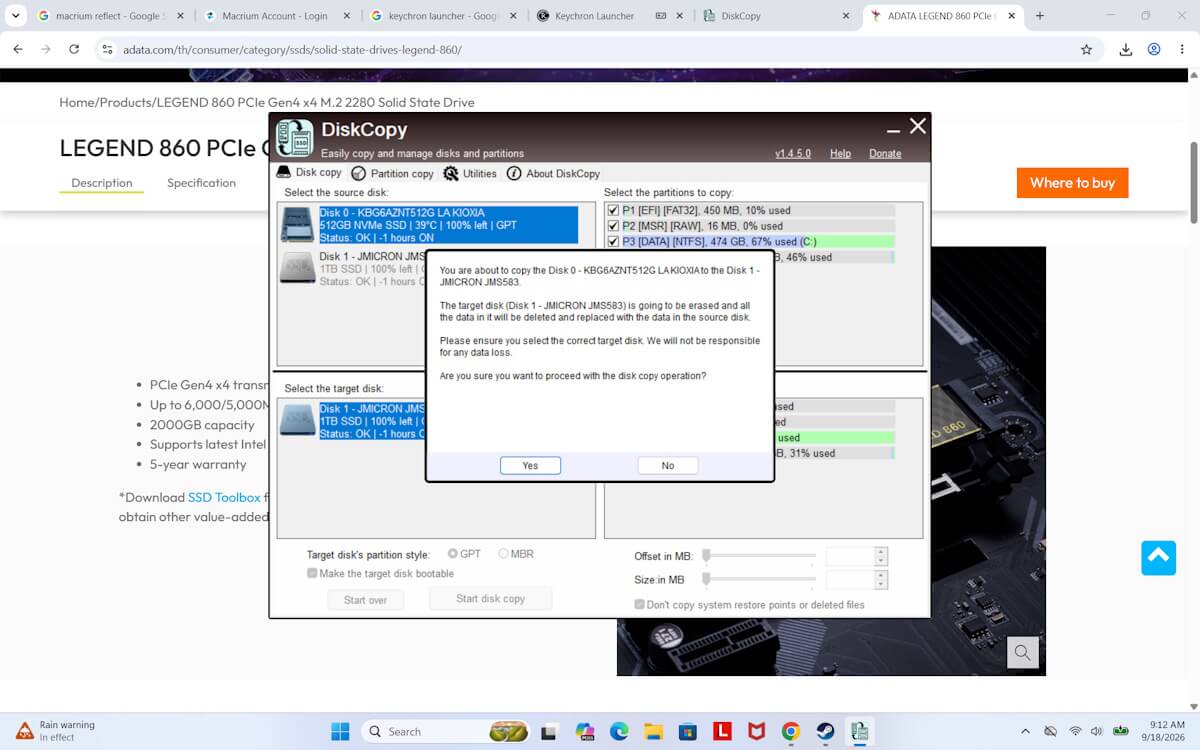Screen dimensions: 1200x750
Task: Show hidden icons in system tray
Action: pyautogui.click(x=1025, y=731)
